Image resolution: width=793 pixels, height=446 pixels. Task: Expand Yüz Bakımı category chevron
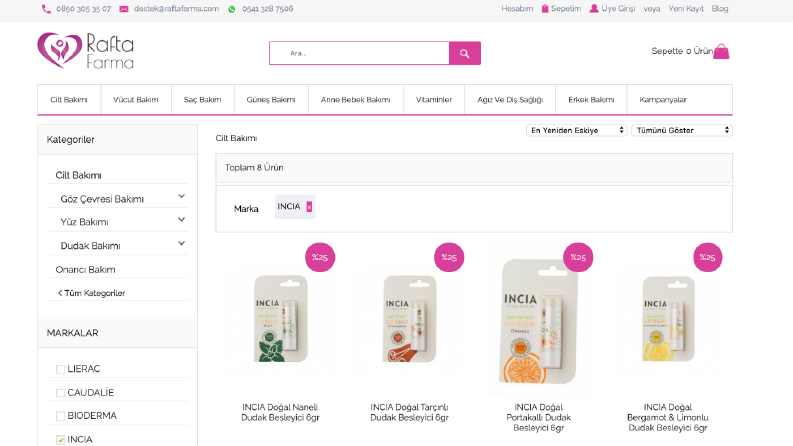(x=182, y=219)
